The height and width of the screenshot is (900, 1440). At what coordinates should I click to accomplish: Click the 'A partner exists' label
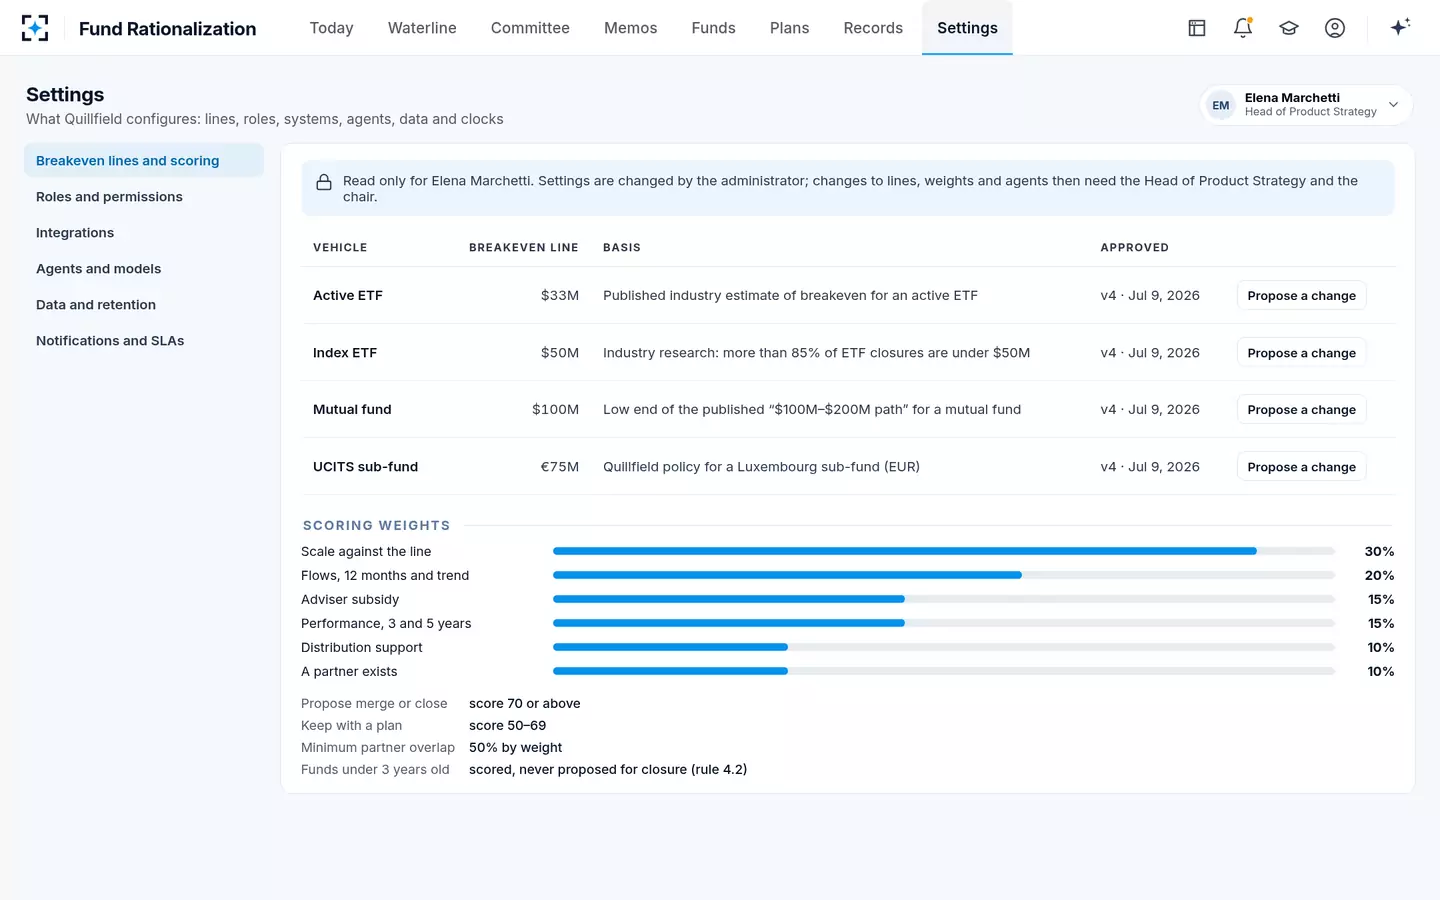349,671
